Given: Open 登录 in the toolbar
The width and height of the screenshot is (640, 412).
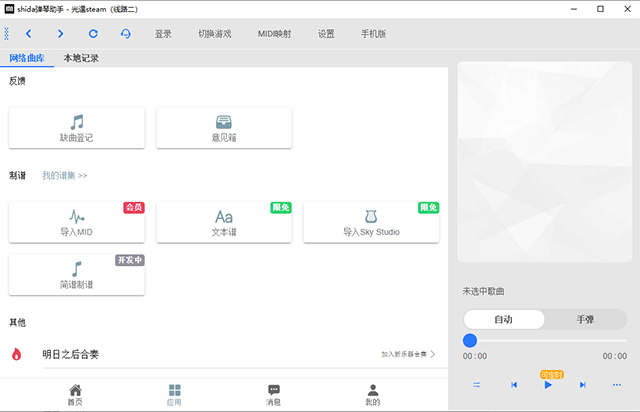Looking at the screenshot, I should click(163, 34).
